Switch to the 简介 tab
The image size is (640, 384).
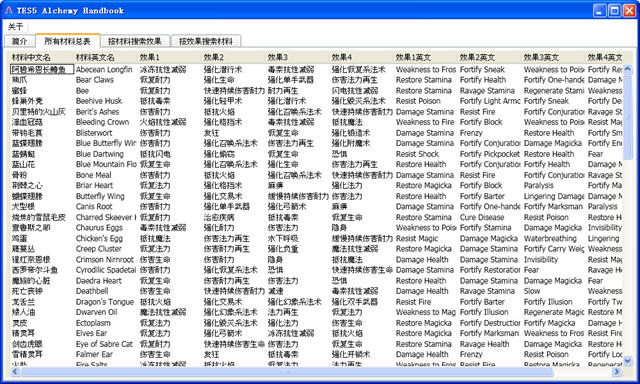click(x=20, y=41)
